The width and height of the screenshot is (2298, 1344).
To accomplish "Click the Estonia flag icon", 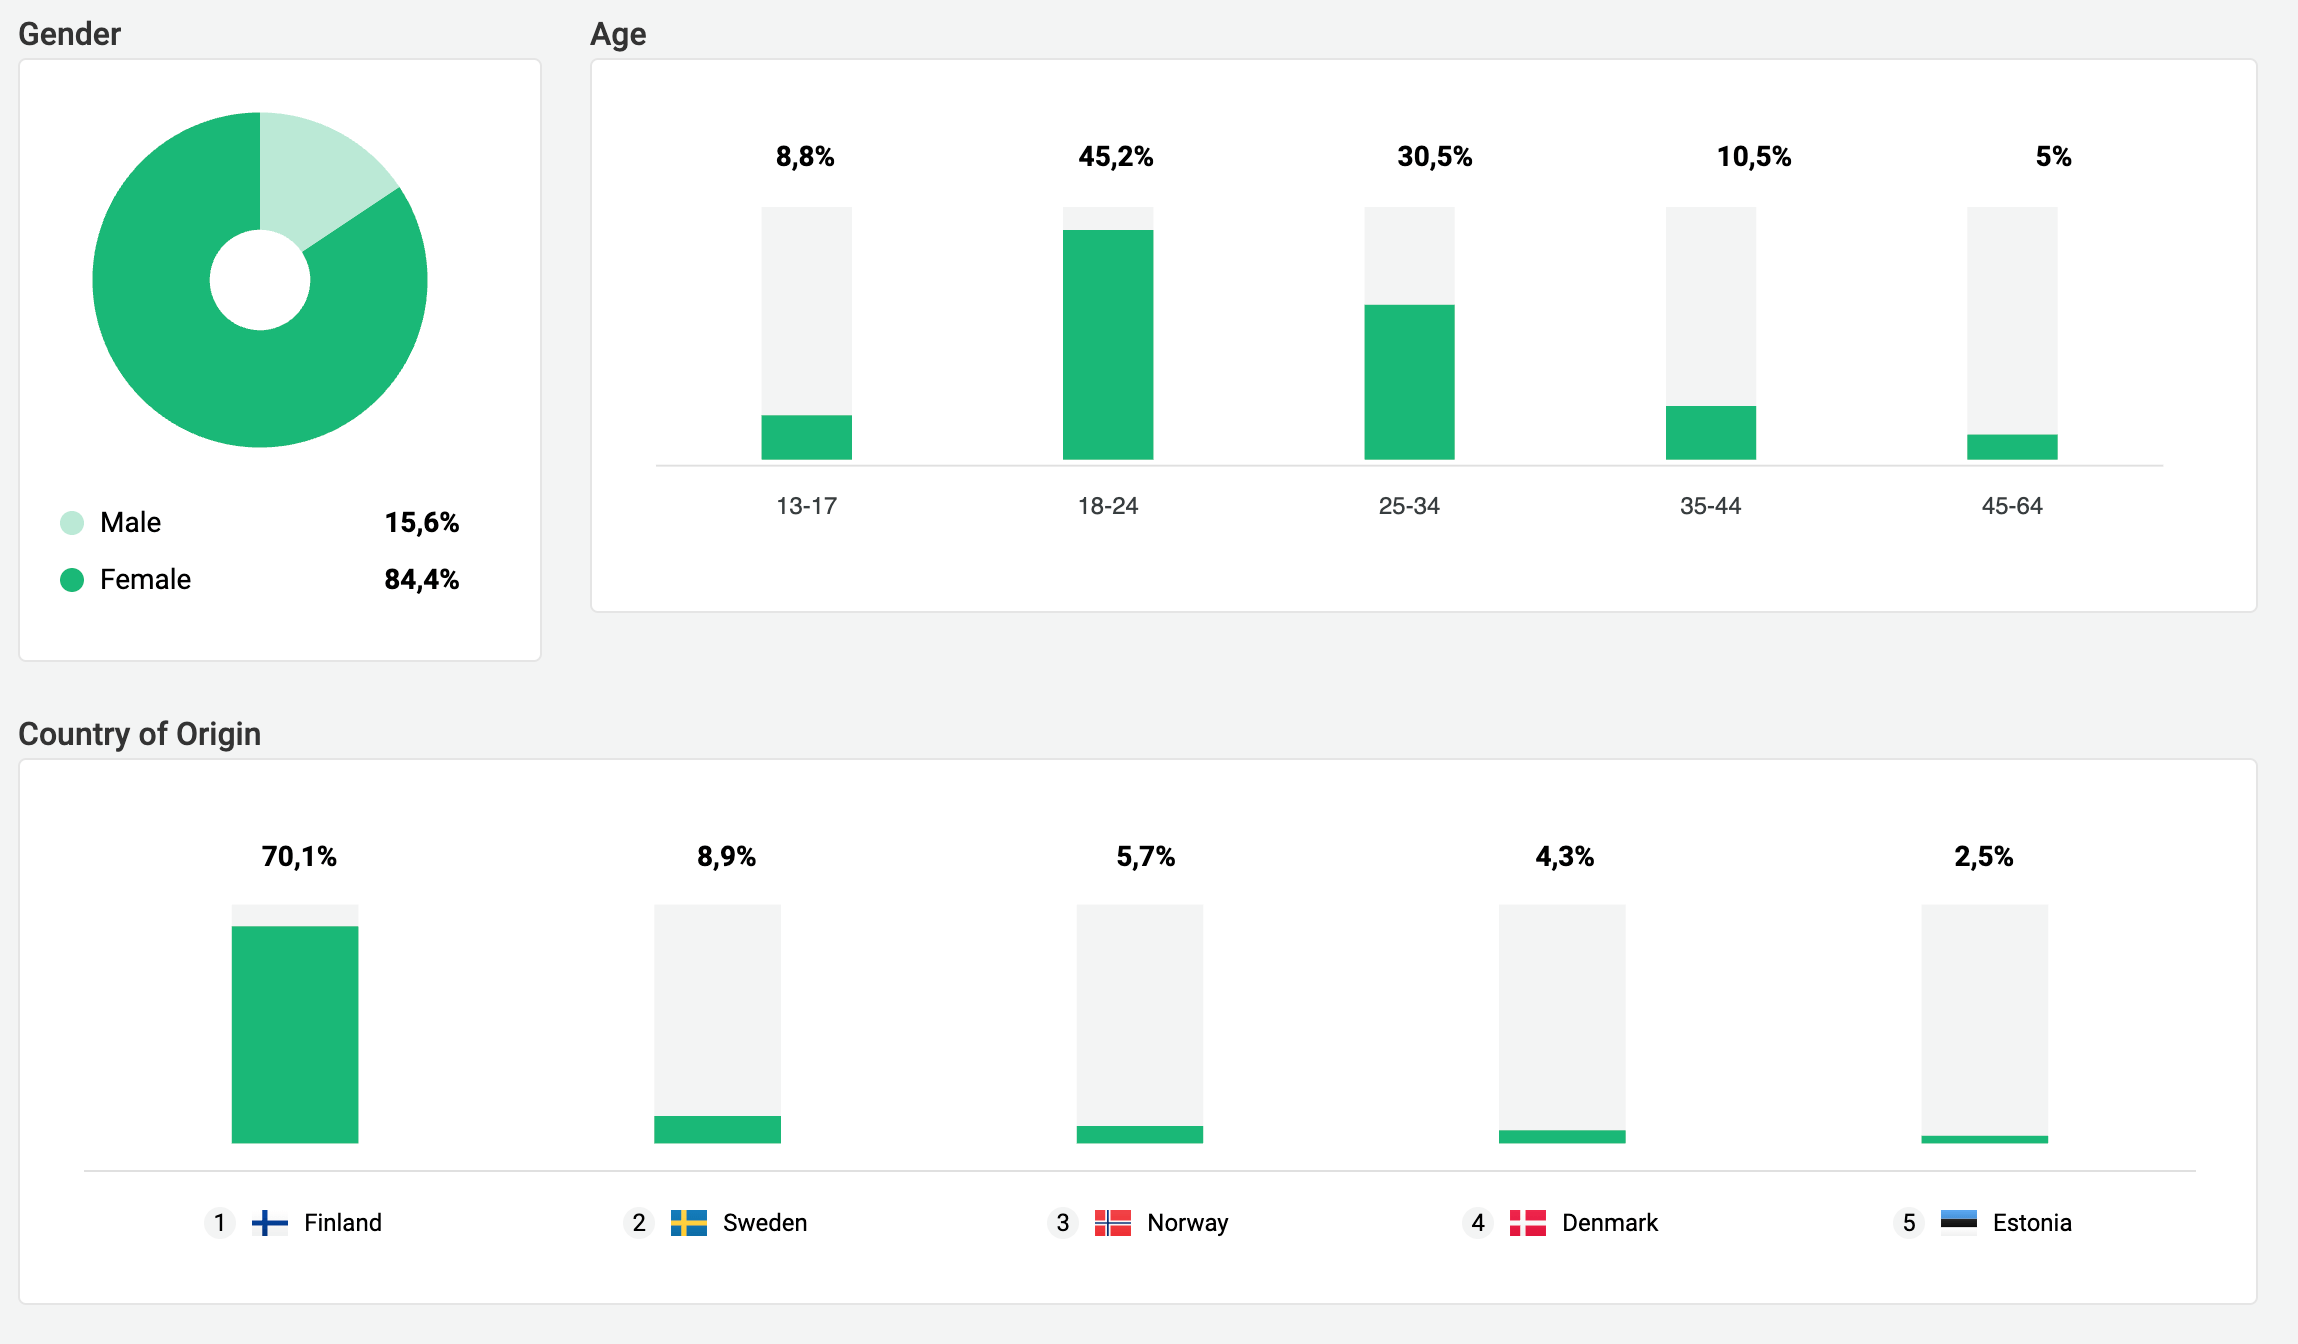I will 1958,1221.
